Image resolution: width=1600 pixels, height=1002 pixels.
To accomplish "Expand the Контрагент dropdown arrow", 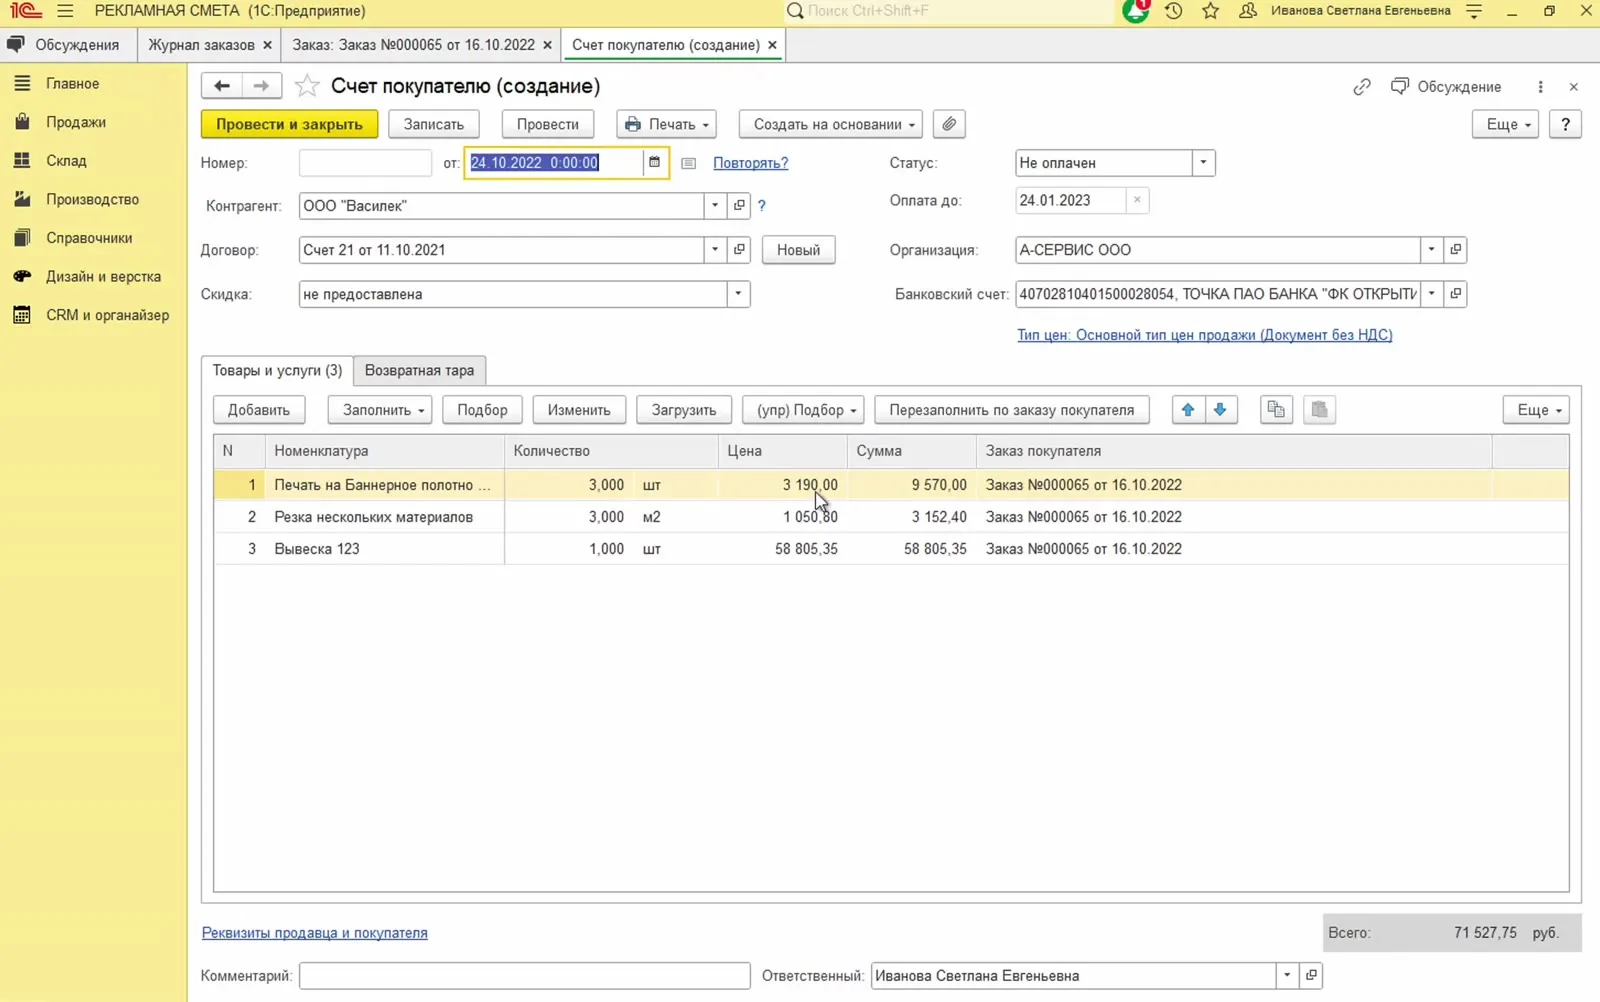I will coord(715,206).
